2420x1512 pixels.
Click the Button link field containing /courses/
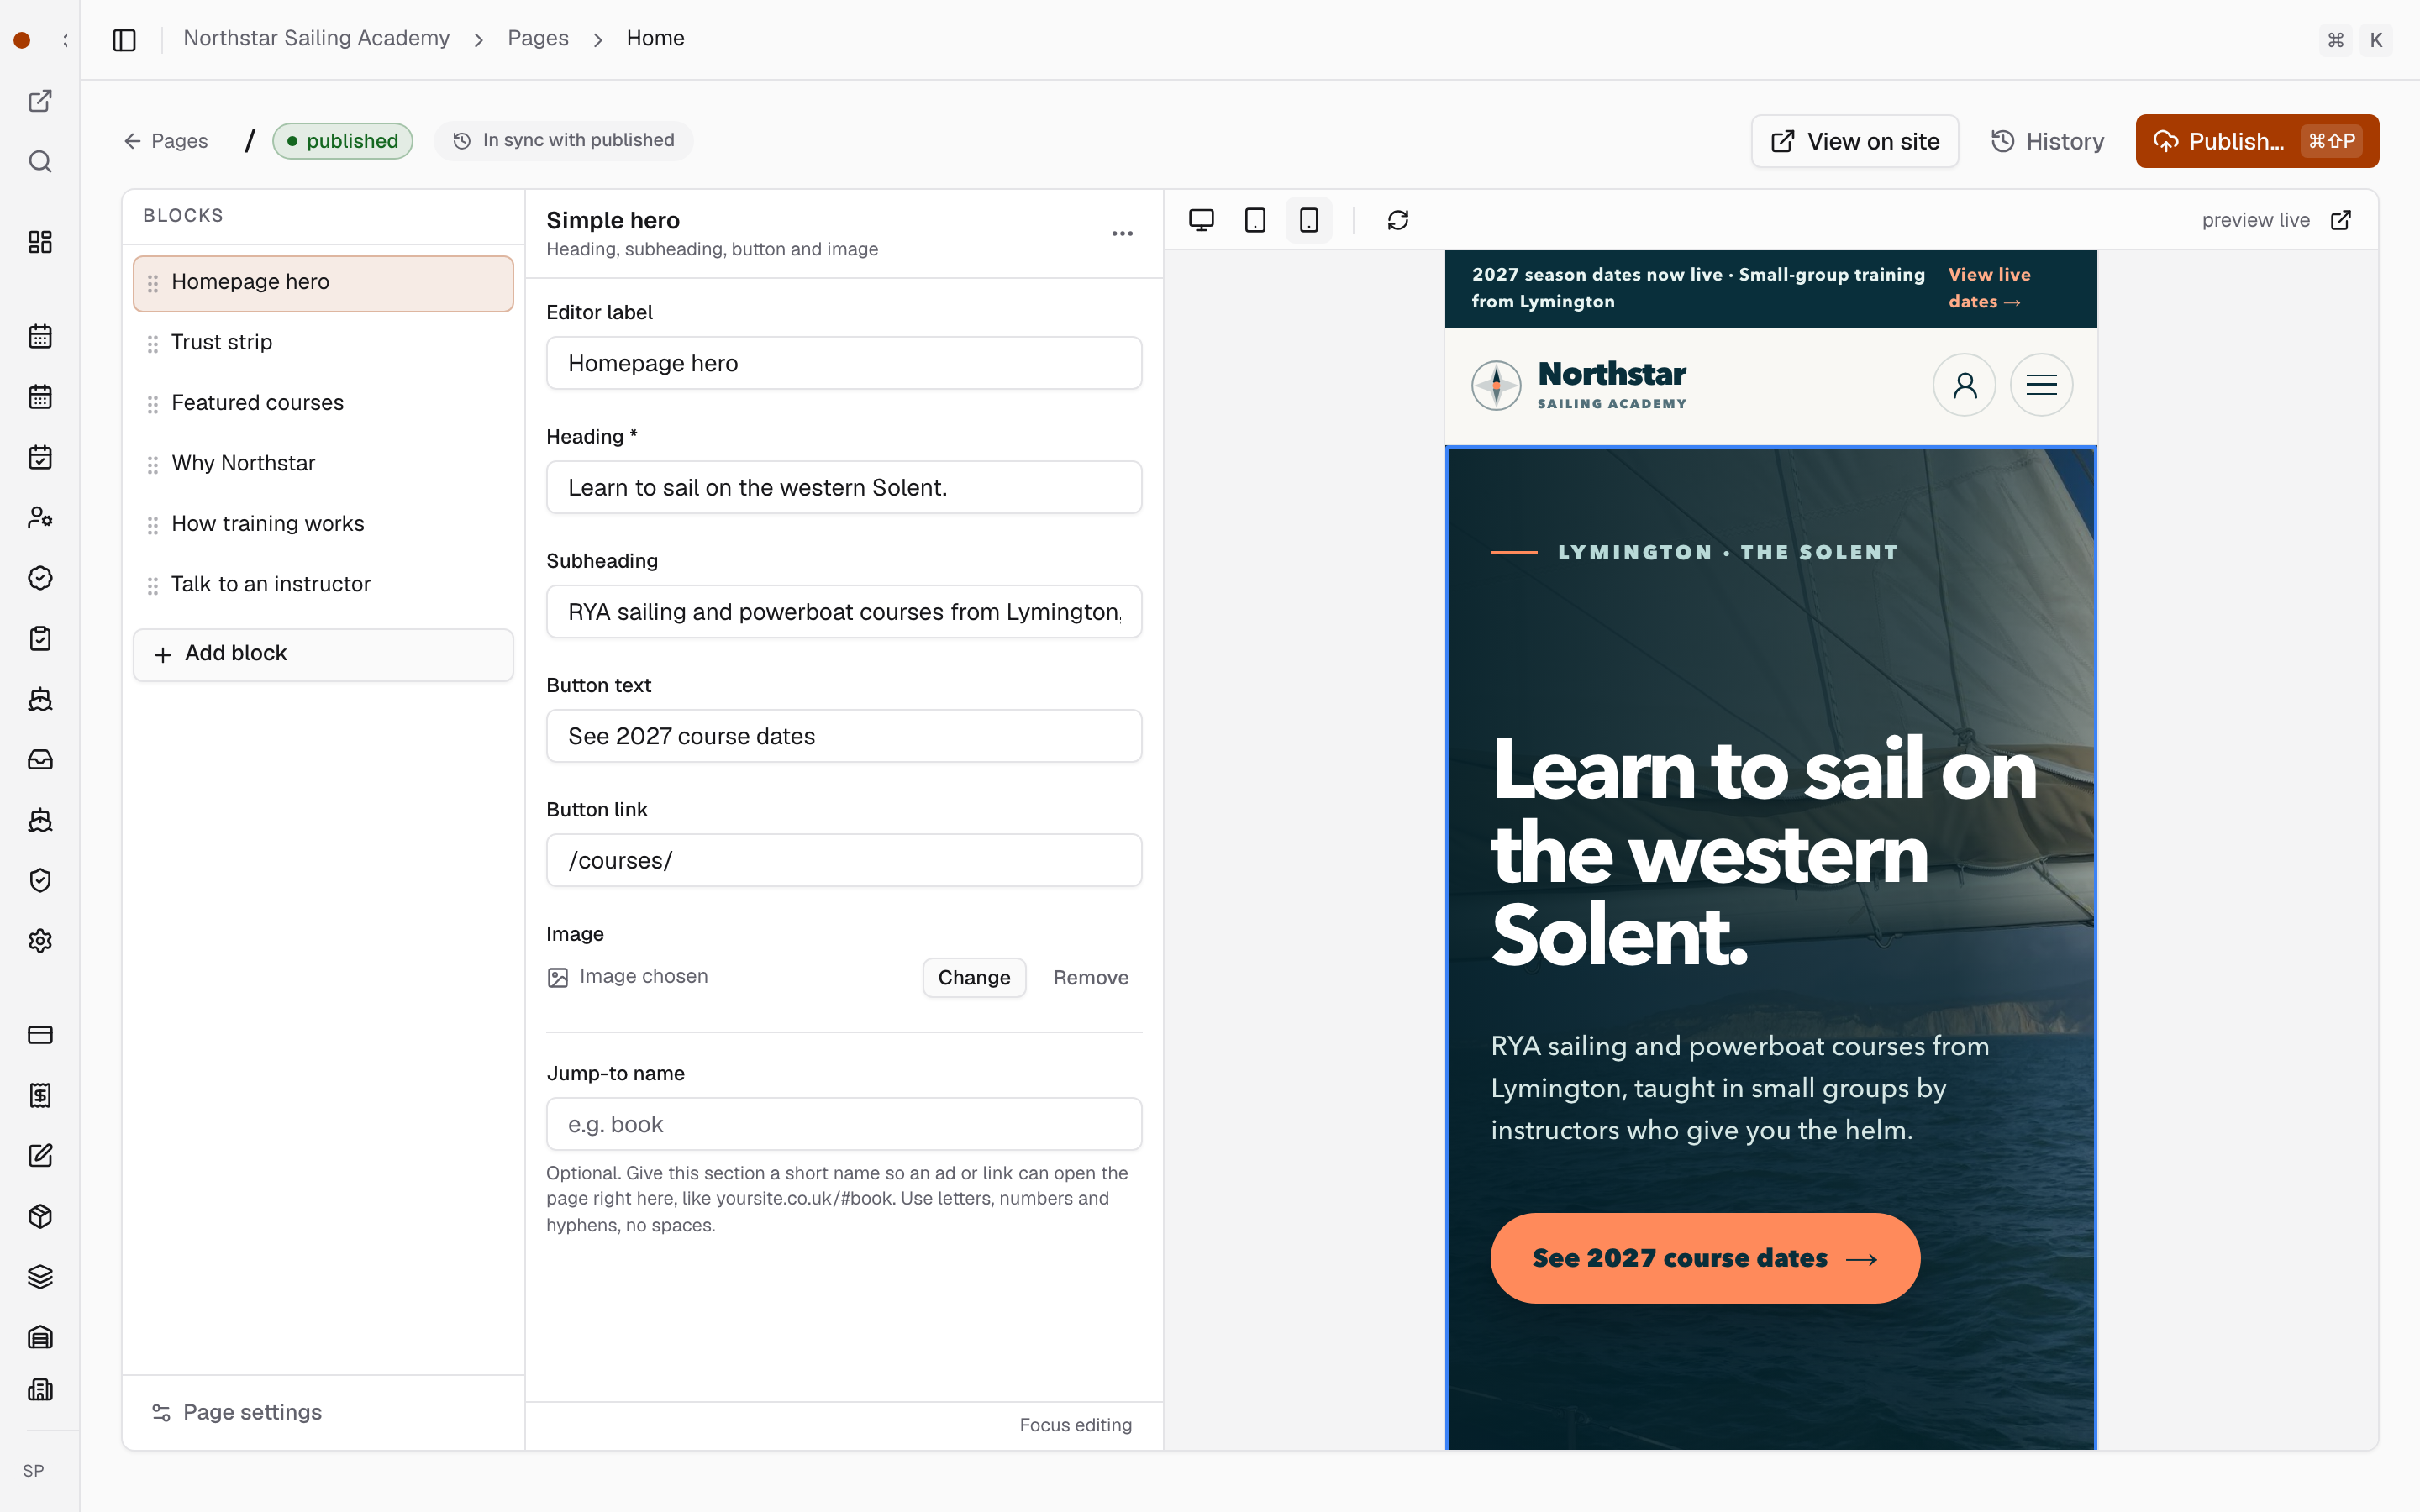click(x=844, y=860)
